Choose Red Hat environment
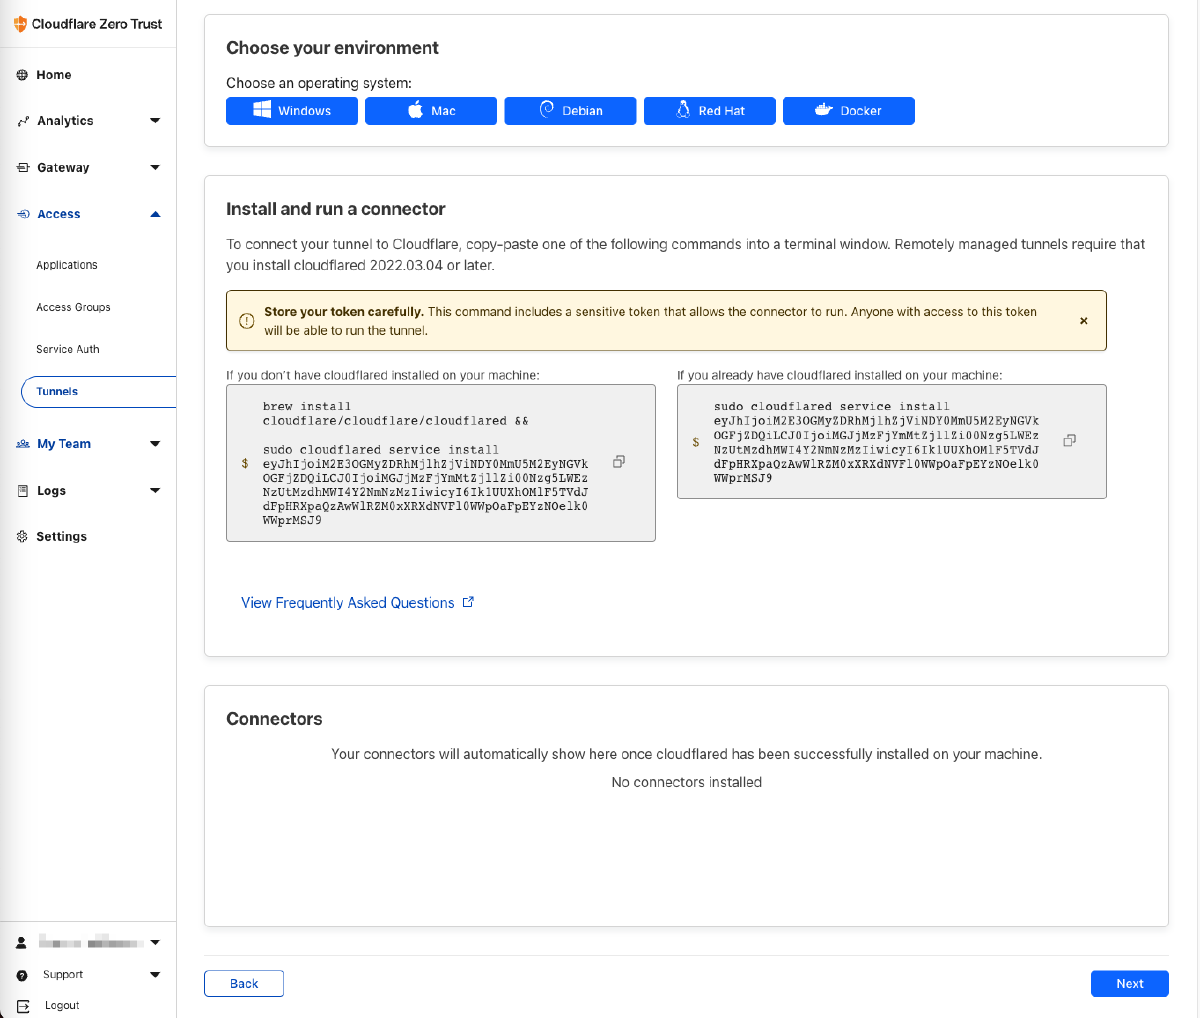Screen dimensions: 1200x1018 [x=709, y=111]
